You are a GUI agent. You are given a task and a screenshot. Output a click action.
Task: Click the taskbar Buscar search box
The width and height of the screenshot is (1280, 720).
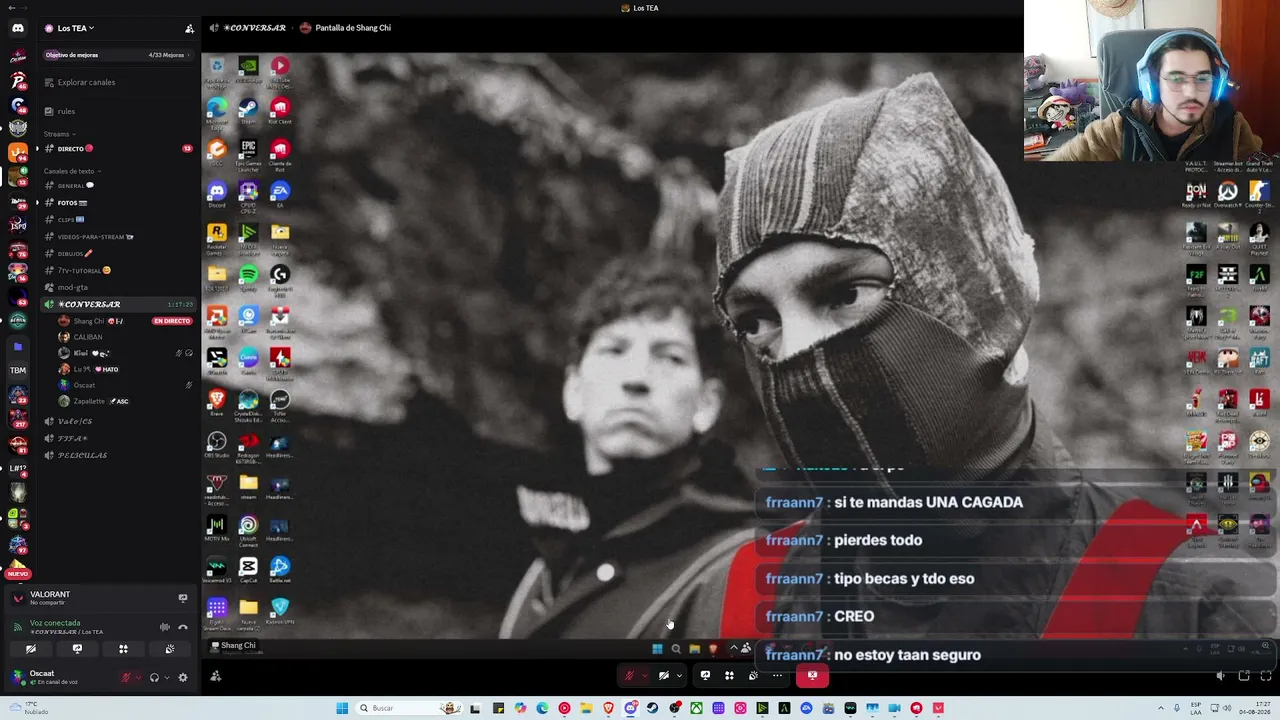(x=407, y=708)
